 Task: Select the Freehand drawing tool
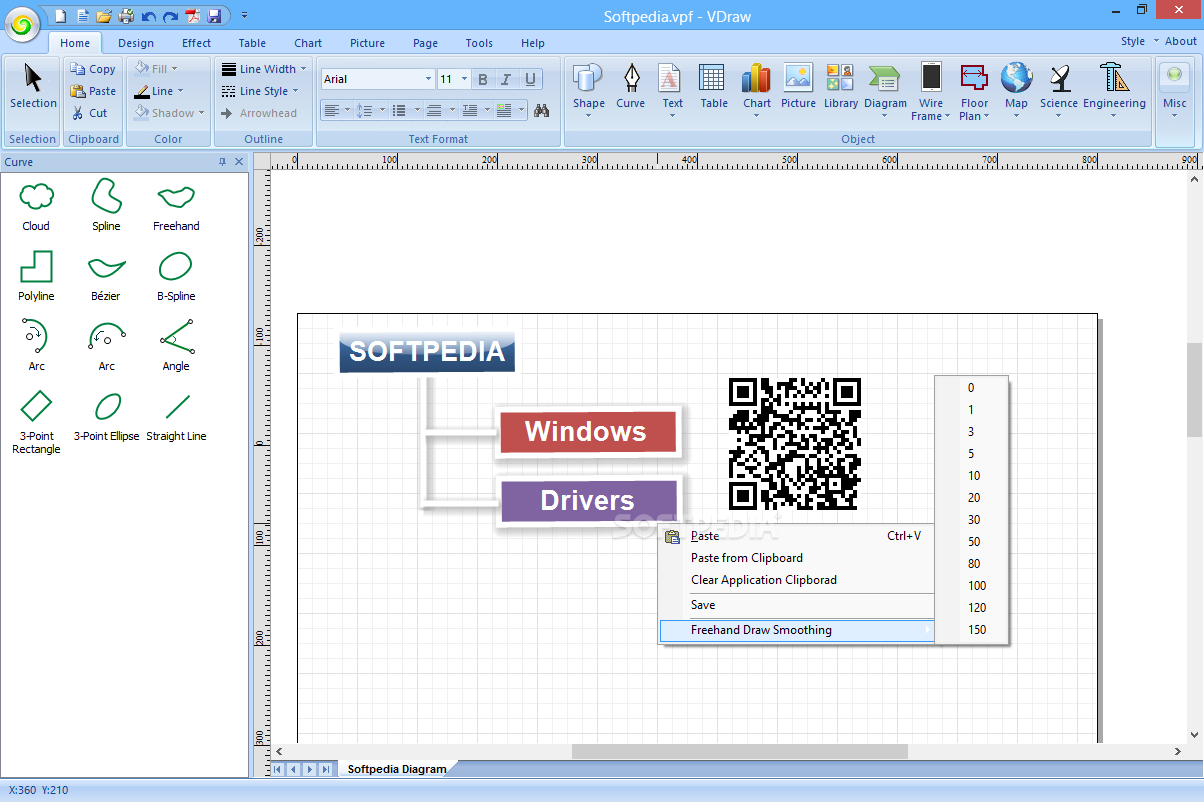tap(176, 206)
